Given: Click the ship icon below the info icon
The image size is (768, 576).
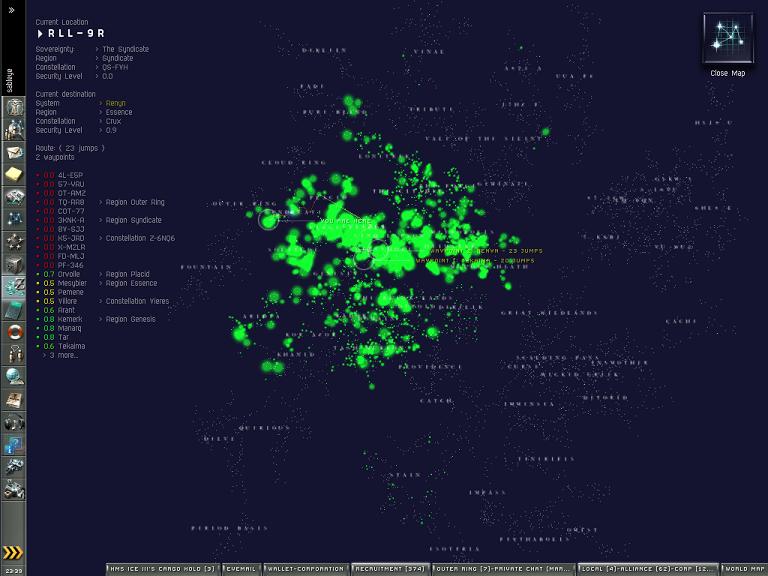Looking at the screenshot, I should pyautogui.click(x=14, y=467).
